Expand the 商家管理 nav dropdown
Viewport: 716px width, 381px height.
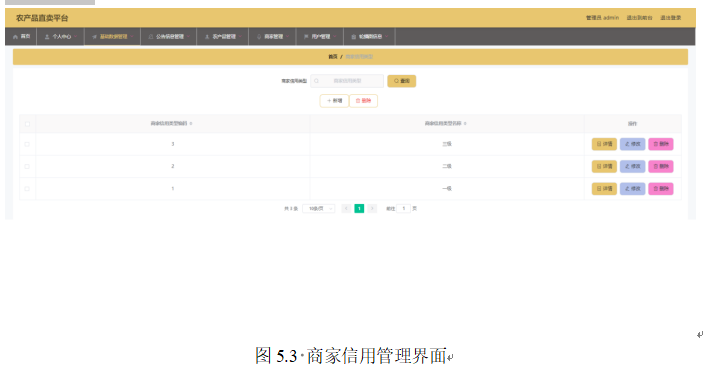[x=273, y=37]
